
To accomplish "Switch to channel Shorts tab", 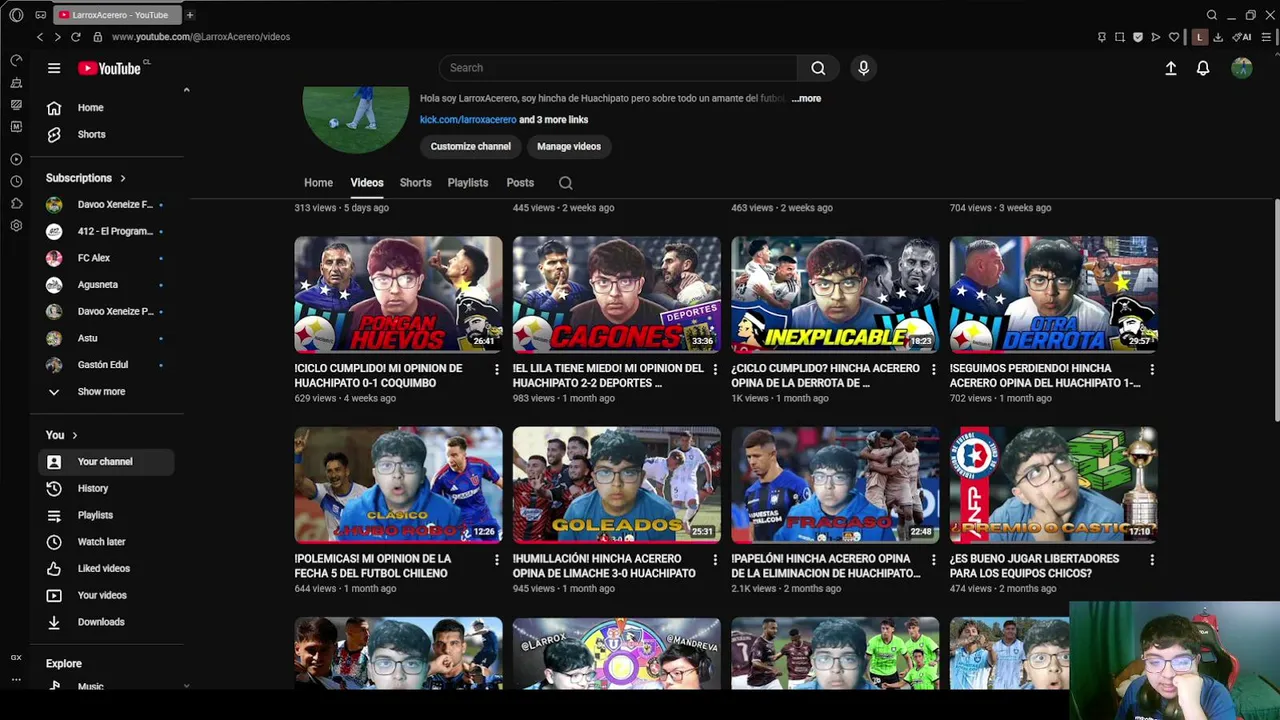I will pos(415,183).
